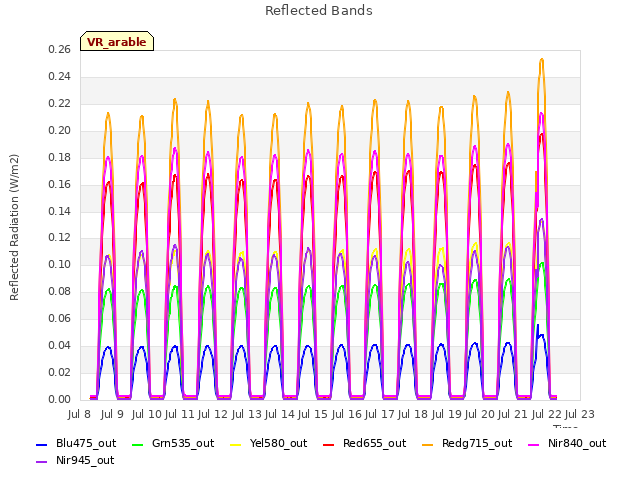This screenshot has height=480, width=640.
Task: Toggle Yel580_out legend entry
Action: coord(269,443)
